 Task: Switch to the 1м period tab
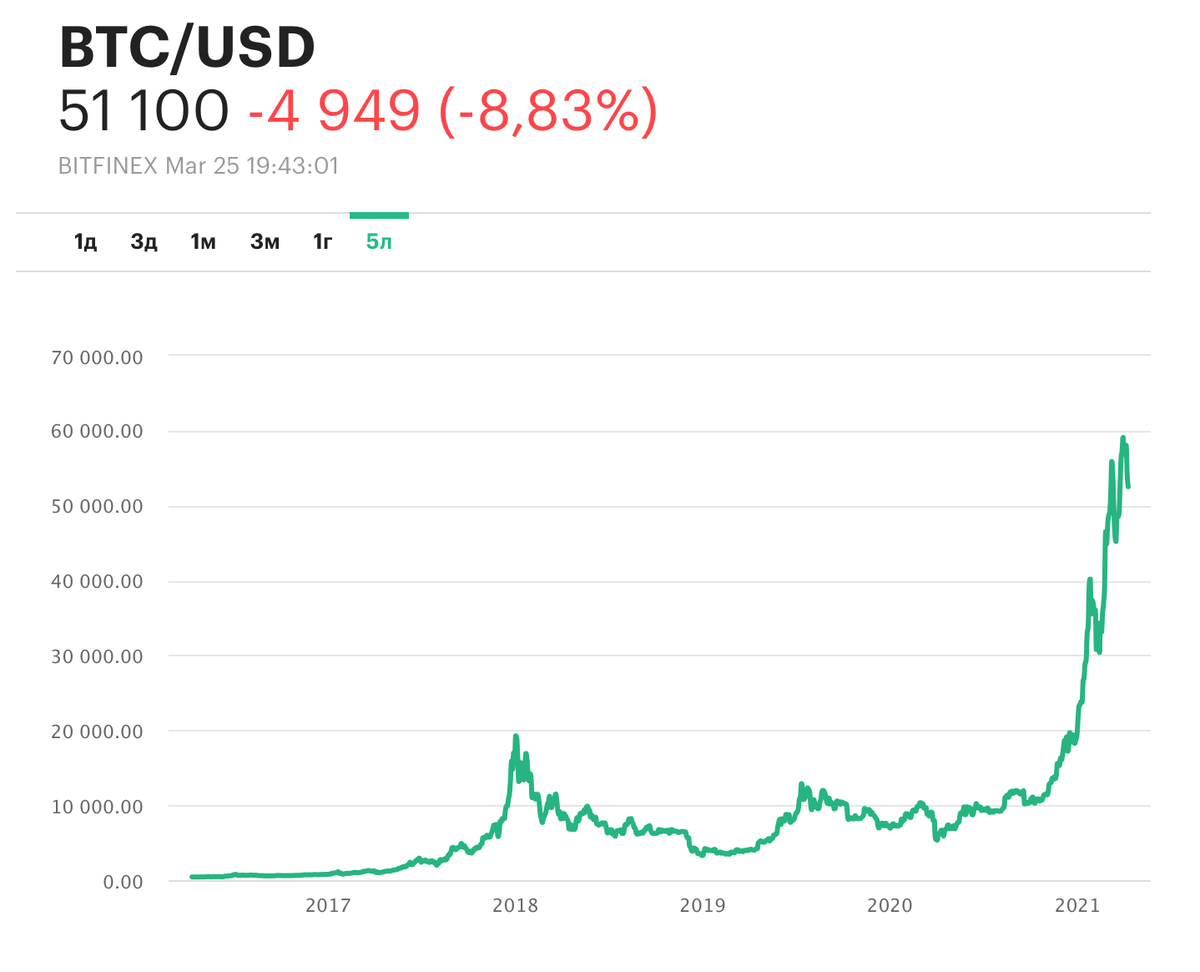(x=203, y=242)
